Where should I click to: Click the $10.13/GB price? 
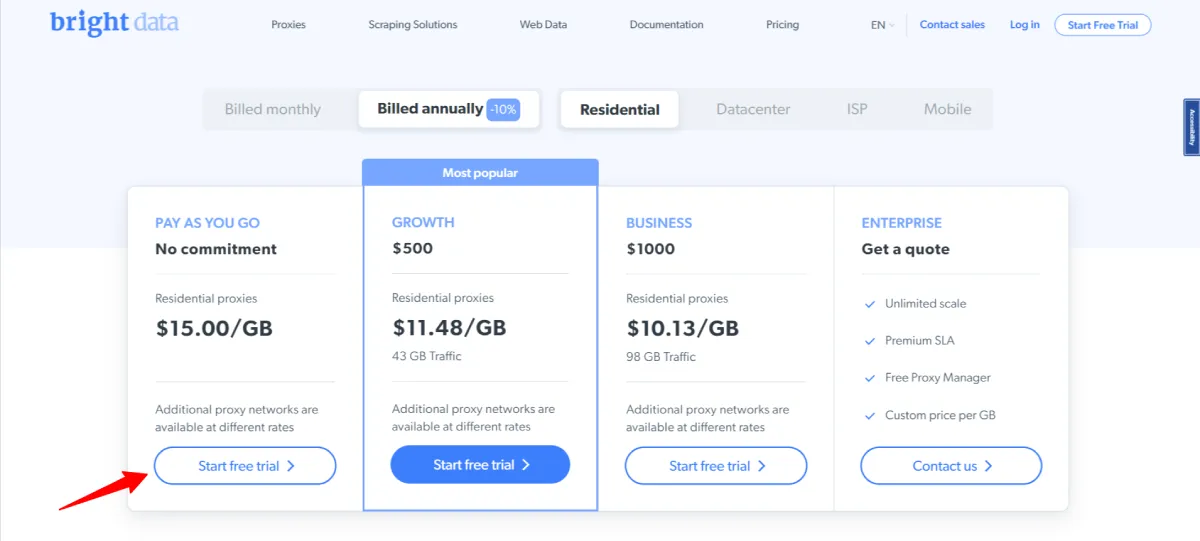[683, 328]
